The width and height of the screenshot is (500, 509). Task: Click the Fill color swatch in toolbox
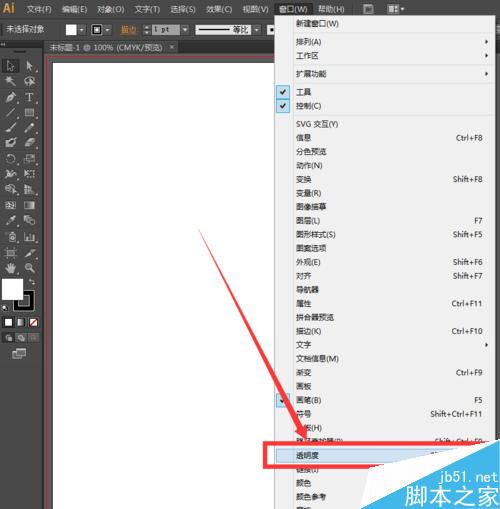click(12, 289)
